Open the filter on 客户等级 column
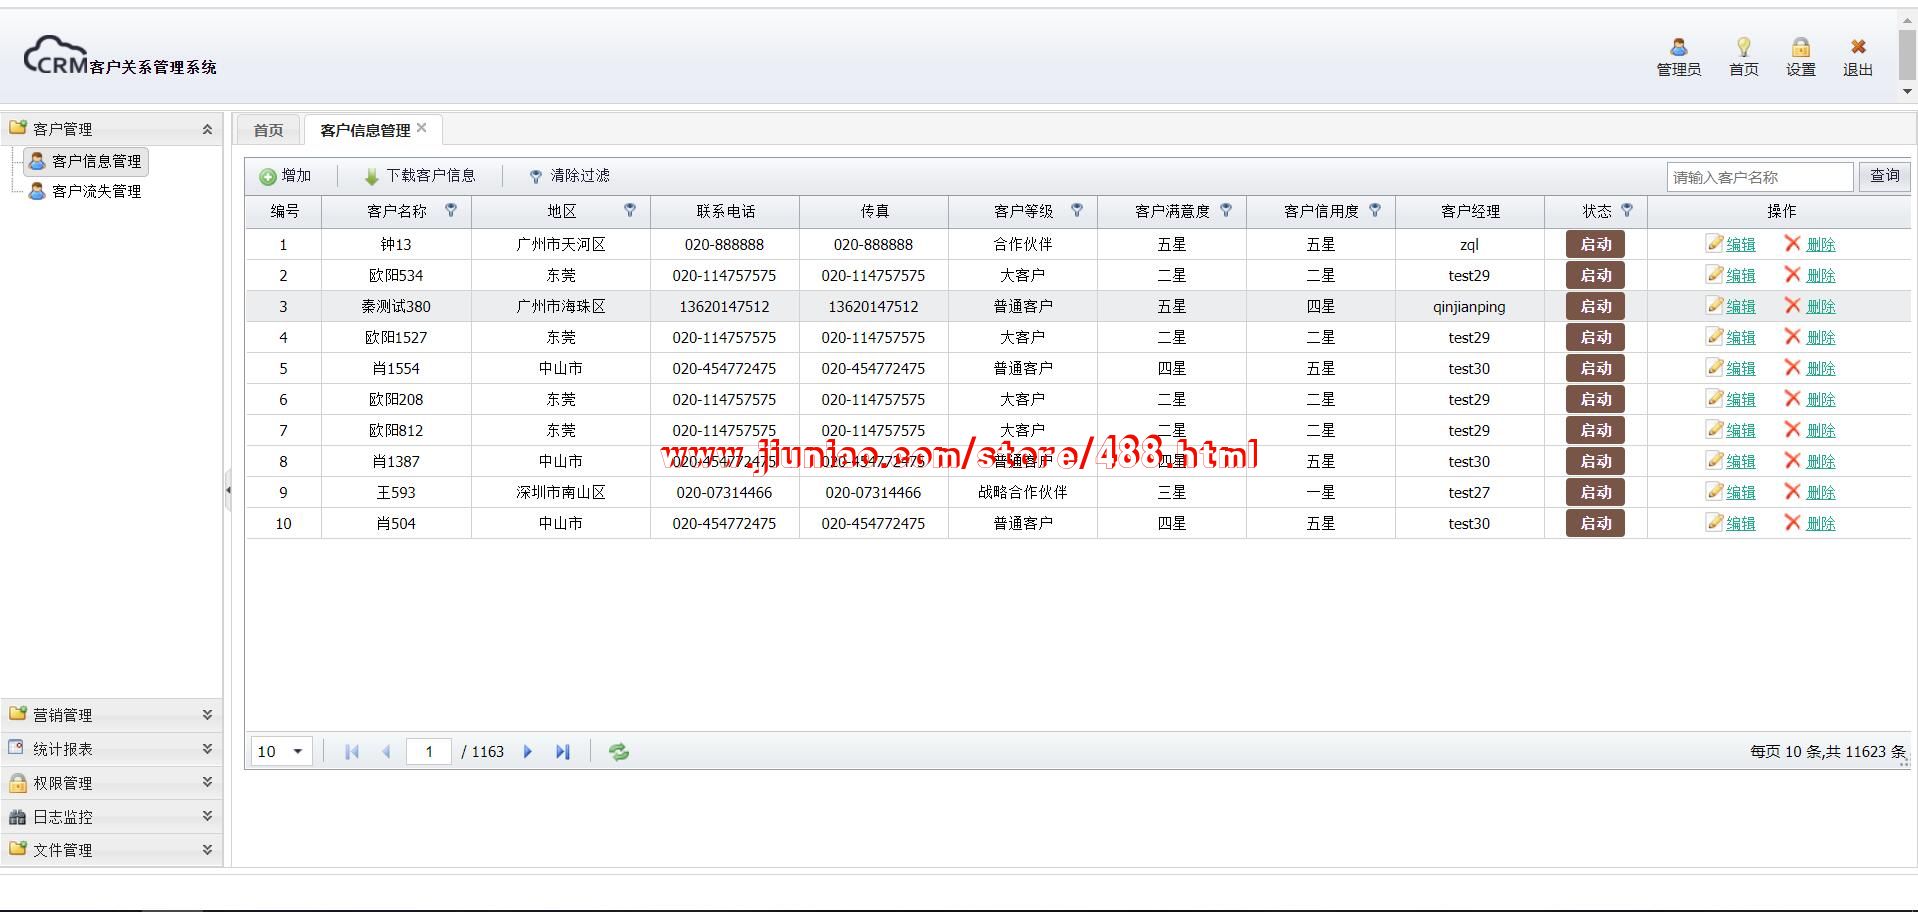Screen dimensions: 1918x912 click(x=1077, y=210)
